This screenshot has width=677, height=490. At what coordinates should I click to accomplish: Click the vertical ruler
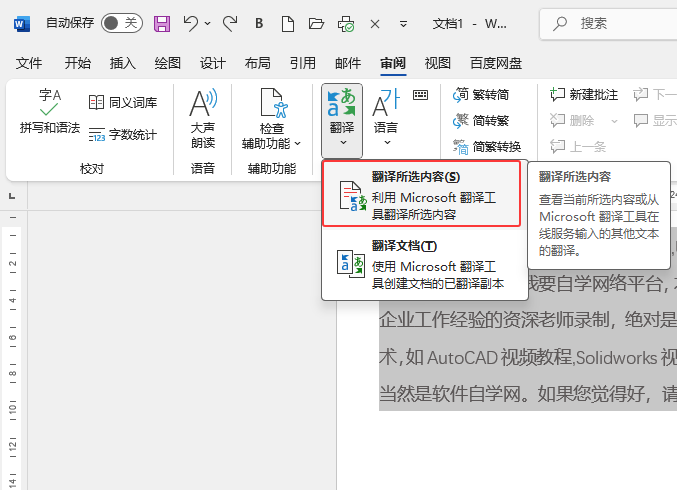click(x=13, y=350)
